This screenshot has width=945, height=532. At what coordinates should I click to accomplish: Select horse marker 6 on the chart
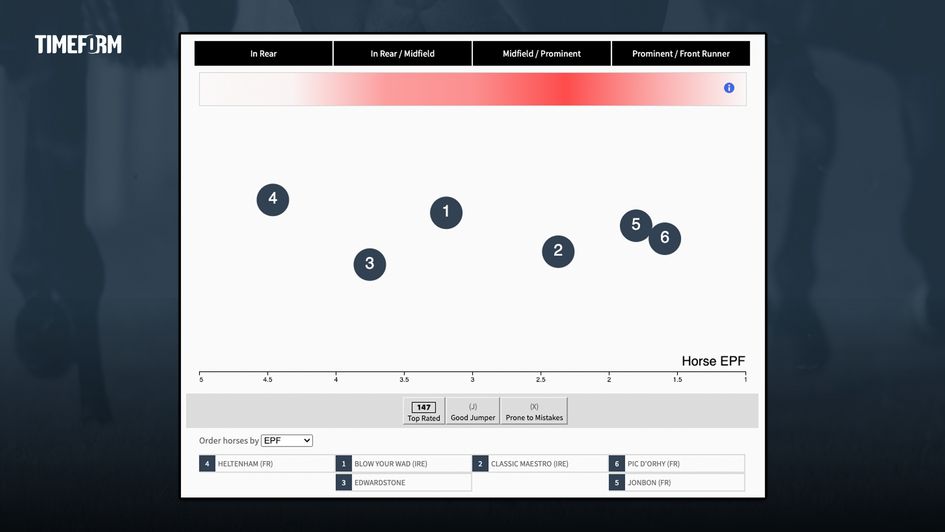click(665, 238)
